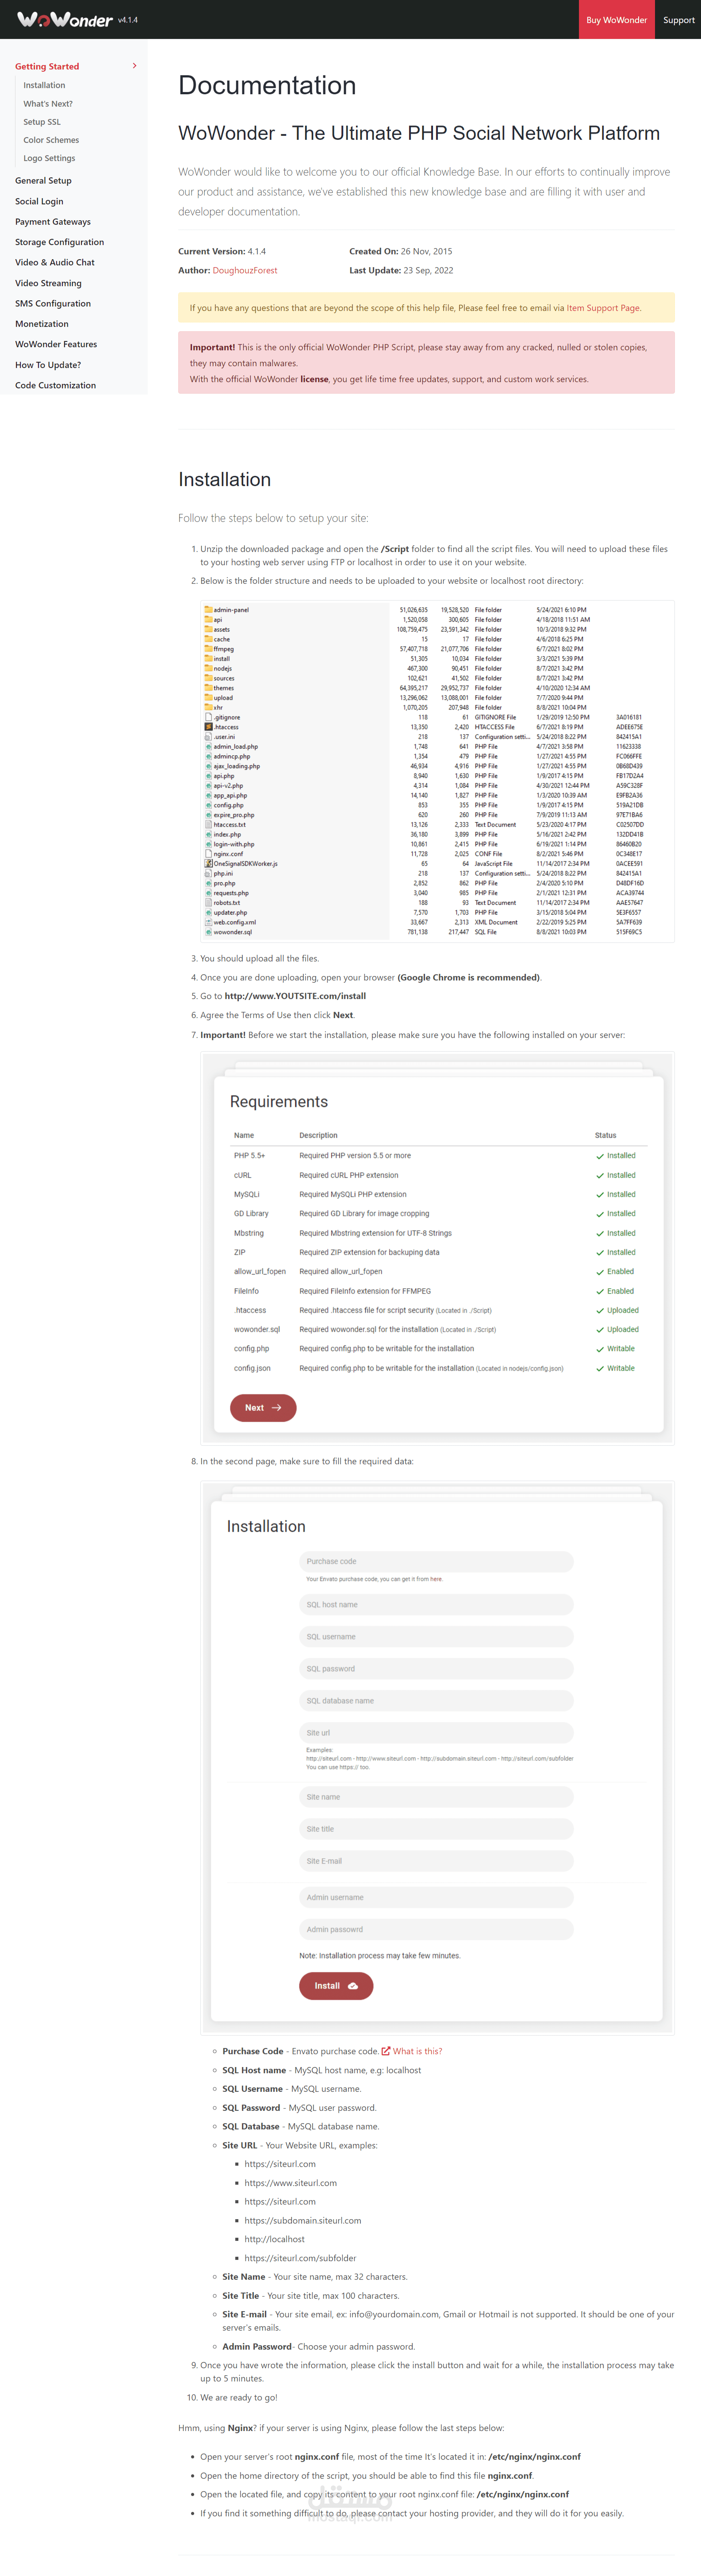Open Buy WoWonder in header
The height and width of the screenshot is (2576, 701).
point(616,20)
